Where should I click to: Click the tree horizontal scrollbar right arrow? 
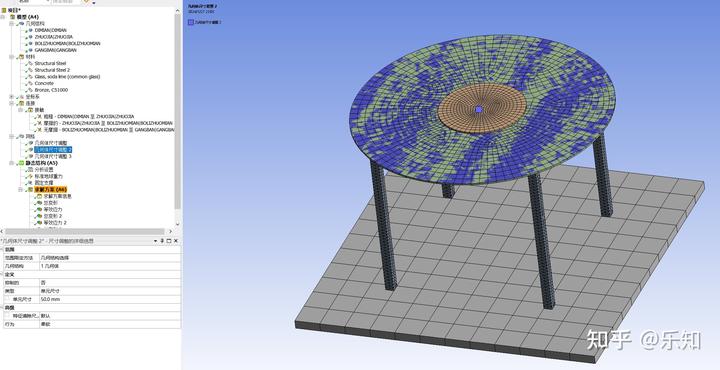click(171, 231)
